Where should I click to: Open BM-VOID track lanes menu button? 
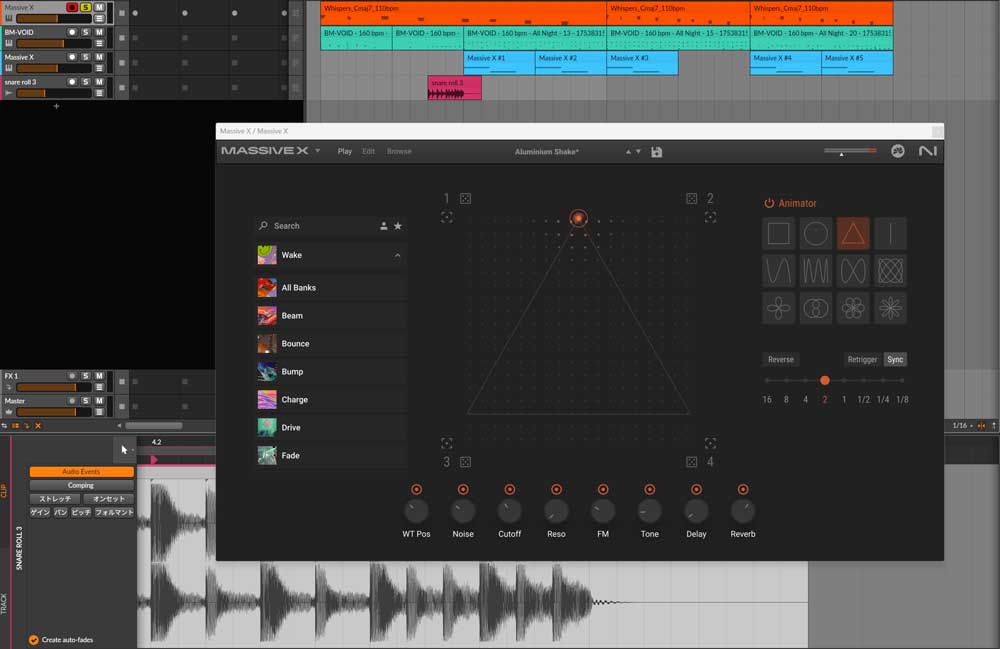[x=99, y=43]
